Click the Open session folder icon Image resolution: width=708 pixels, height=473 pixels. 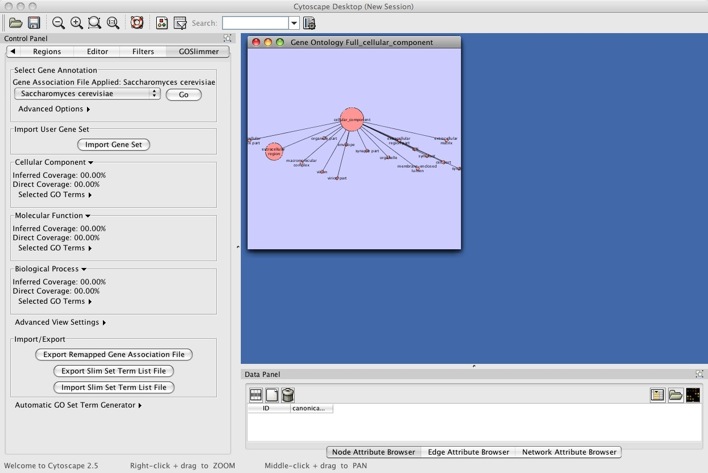[x=14, y=22]
